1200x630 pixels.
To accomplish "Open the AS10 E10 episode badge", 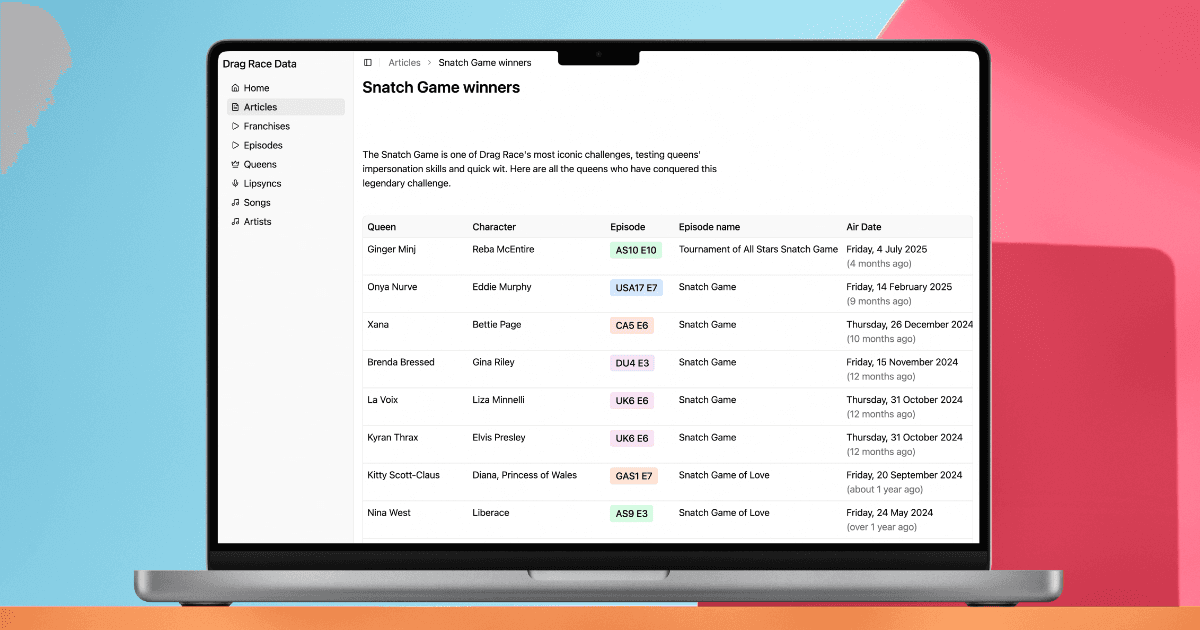I will [x=636, y=250].
